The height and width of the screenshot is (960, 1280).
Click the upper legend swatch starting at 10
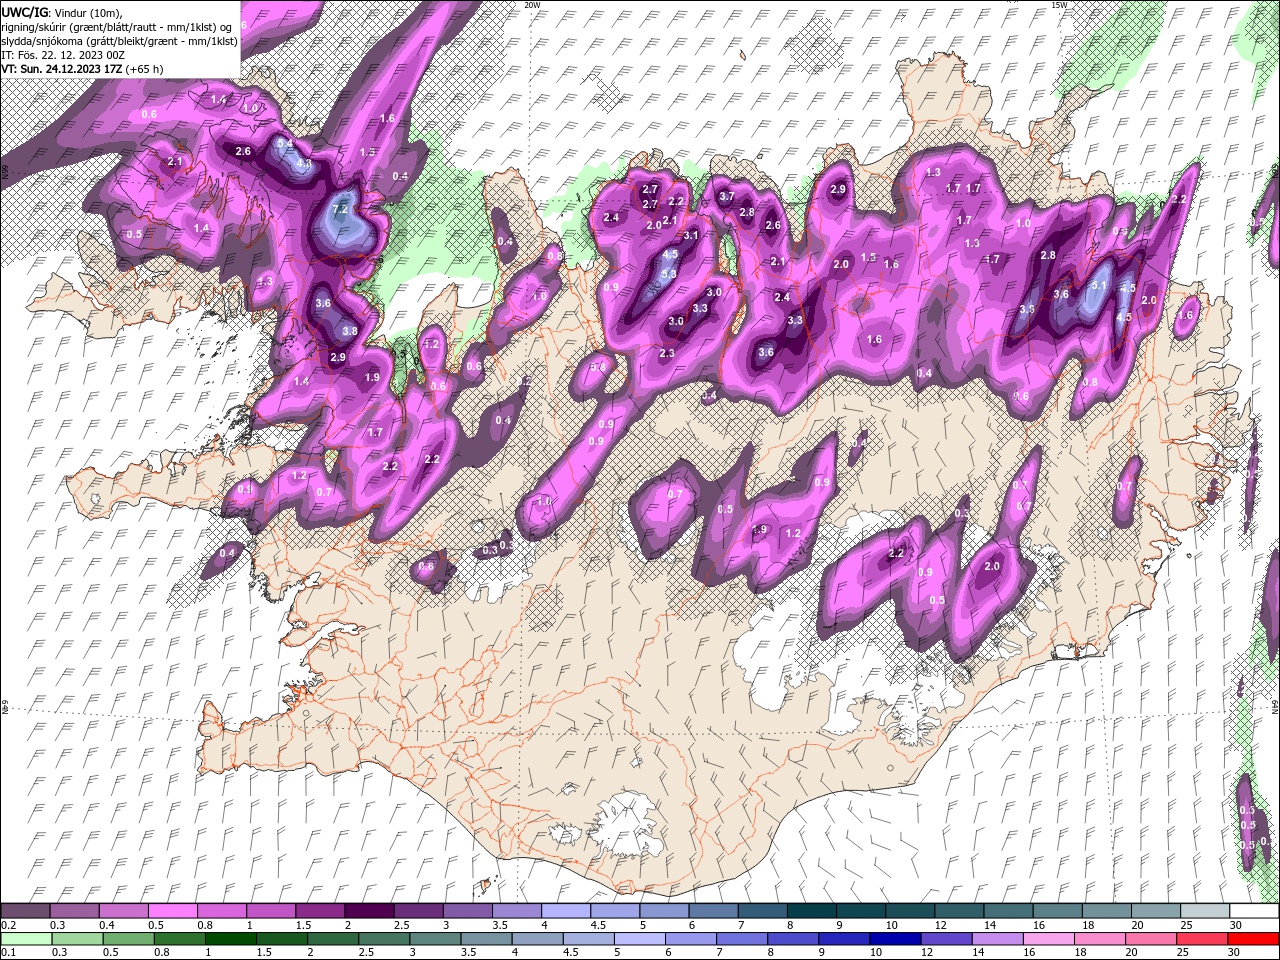(910, 911)
